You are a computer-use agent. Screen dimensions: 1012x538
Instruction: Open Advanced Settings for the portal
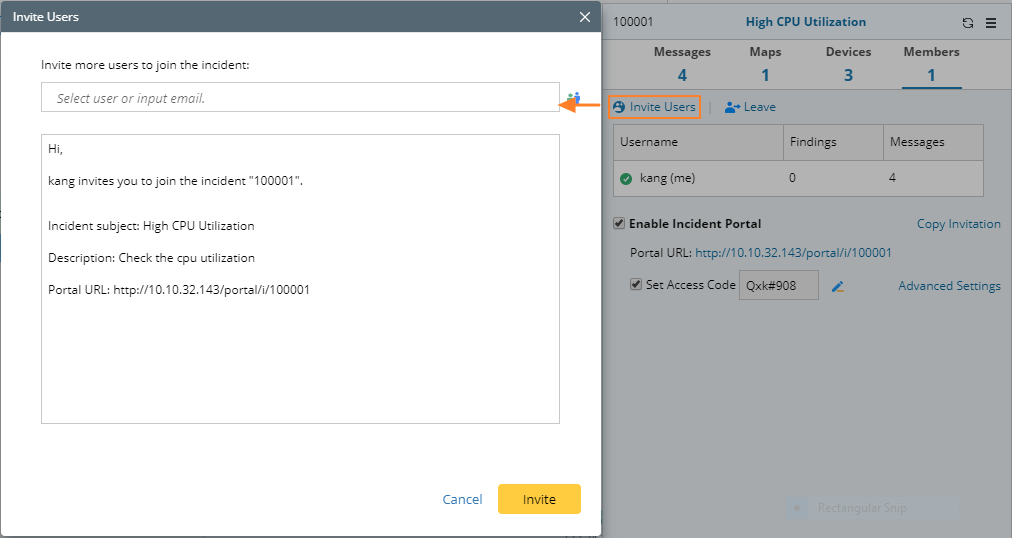(x=949, y=286)
